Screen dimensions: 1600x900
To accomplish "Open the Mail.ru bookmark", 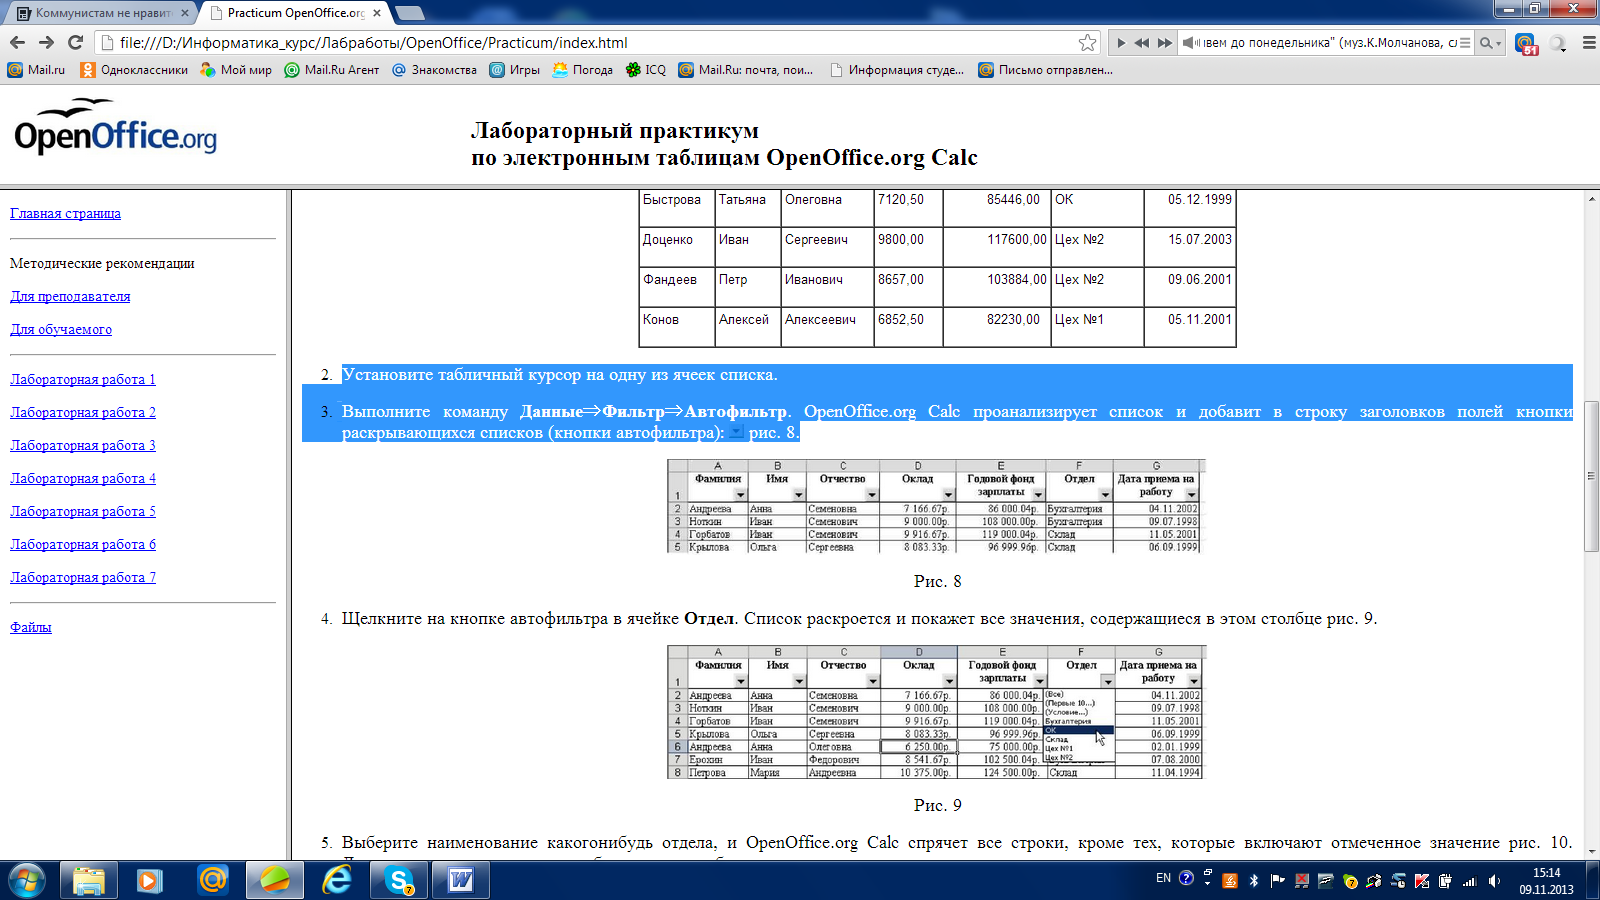I will (x=36, y=70).
